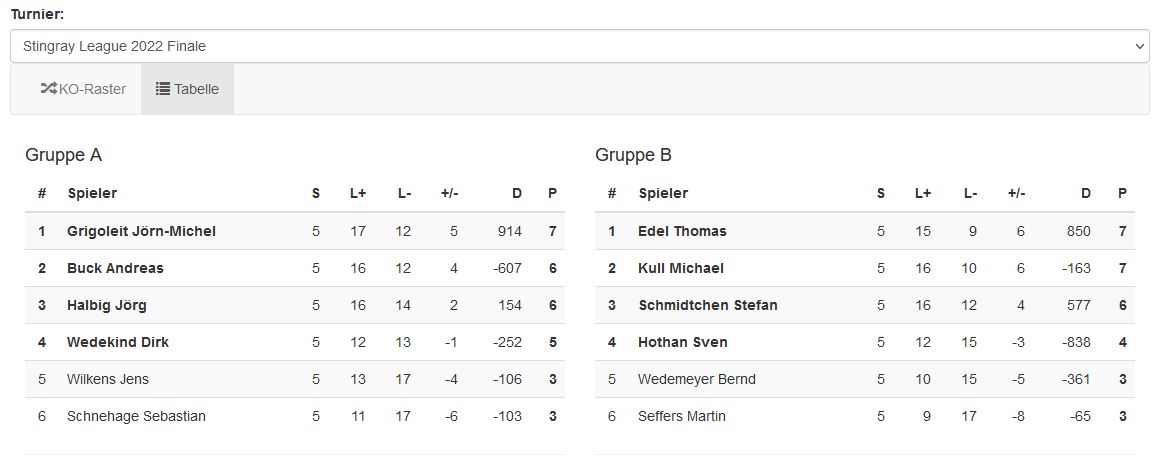
Task: Click the Gruppe B heading
Action: [x=633, y=155]
